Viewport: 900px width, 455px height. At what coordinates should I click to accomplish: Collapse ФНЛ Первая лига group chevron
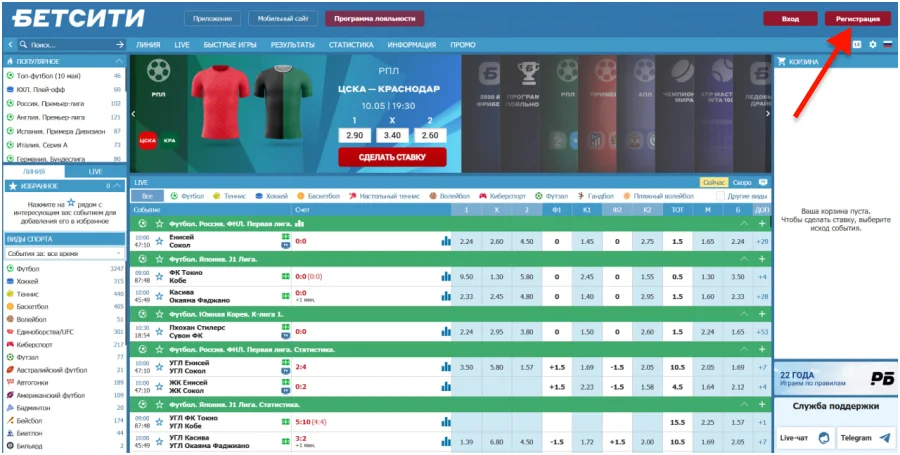tap(744, 224)
